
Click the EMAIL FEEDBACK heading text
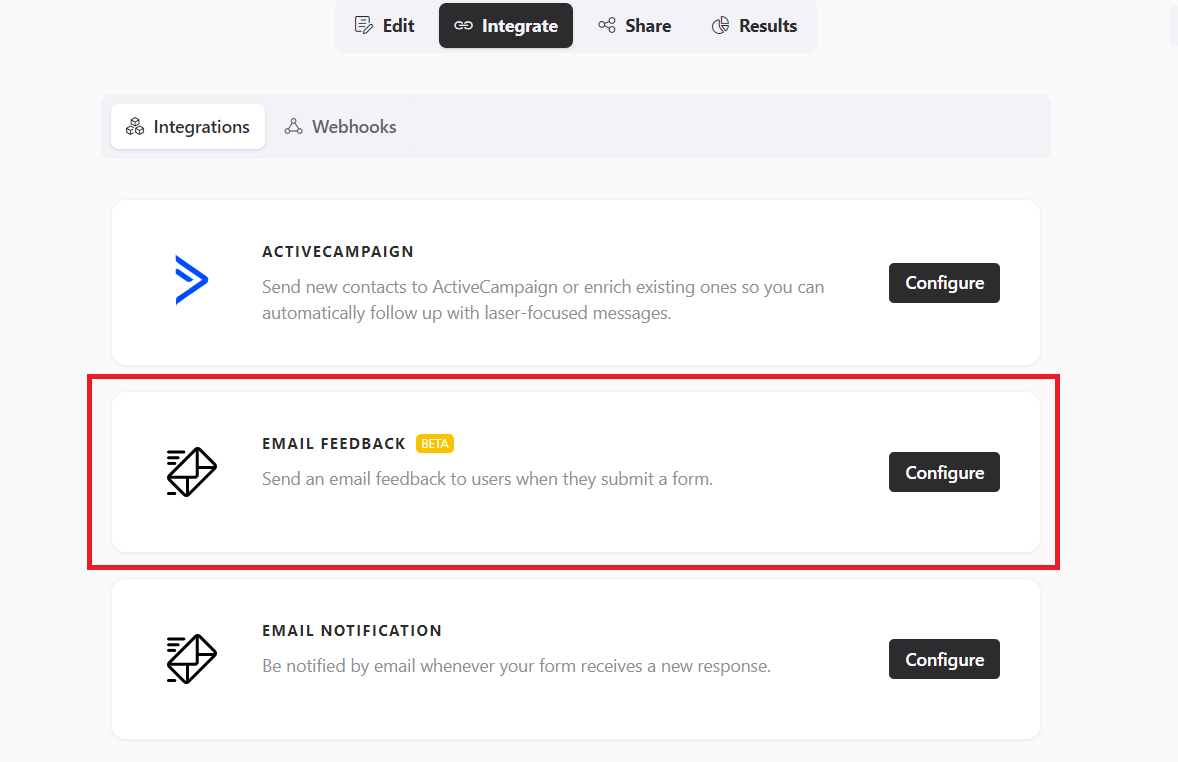coord(334,443)
